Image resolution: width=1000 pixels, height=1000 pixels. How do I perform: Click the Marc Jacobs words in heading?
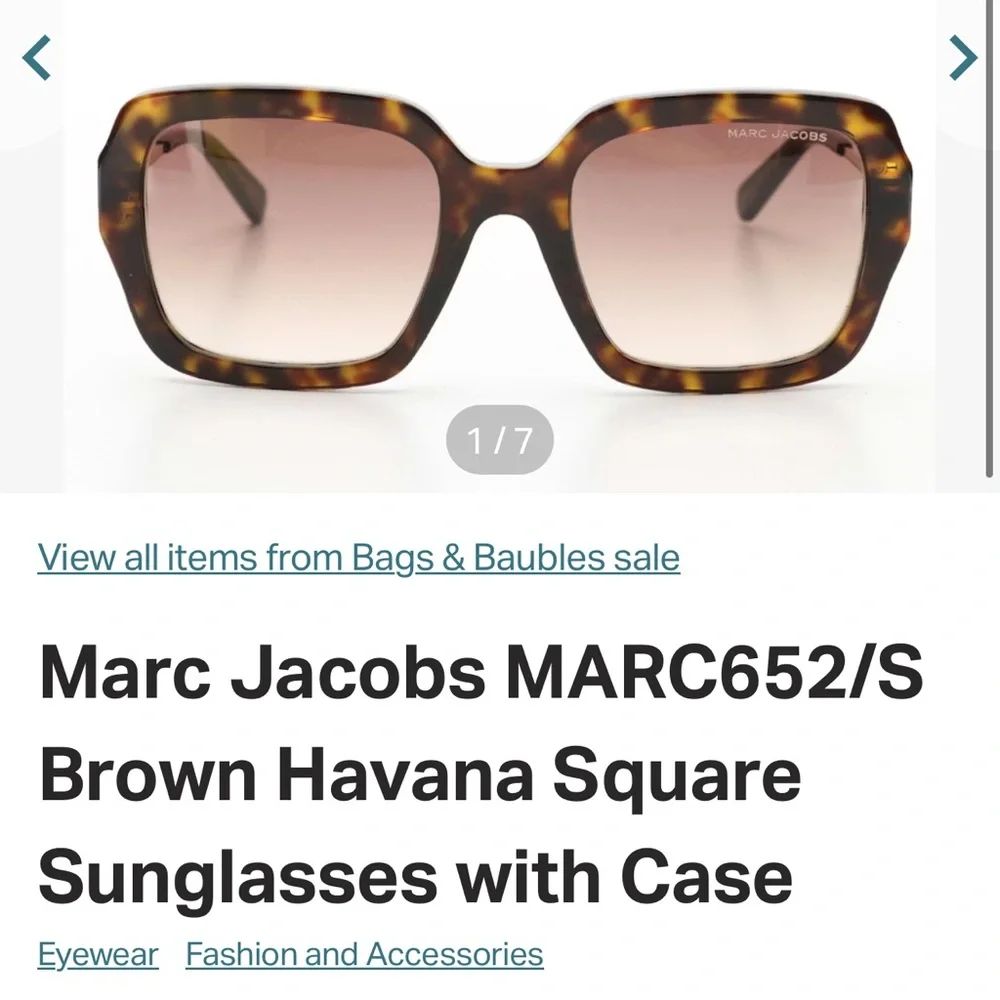click(x=263, y=673)
